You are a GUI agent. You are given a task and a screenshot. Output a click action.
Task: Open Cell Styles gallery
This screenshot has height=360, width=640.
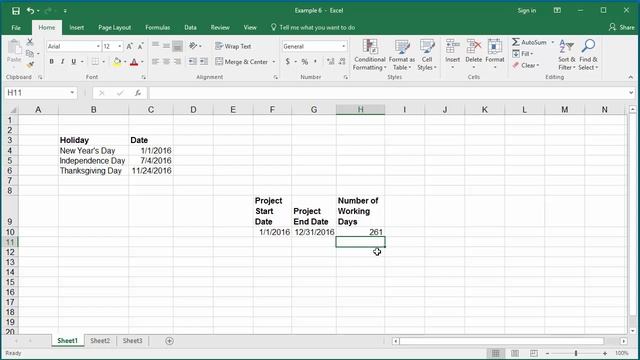[427, 55]
